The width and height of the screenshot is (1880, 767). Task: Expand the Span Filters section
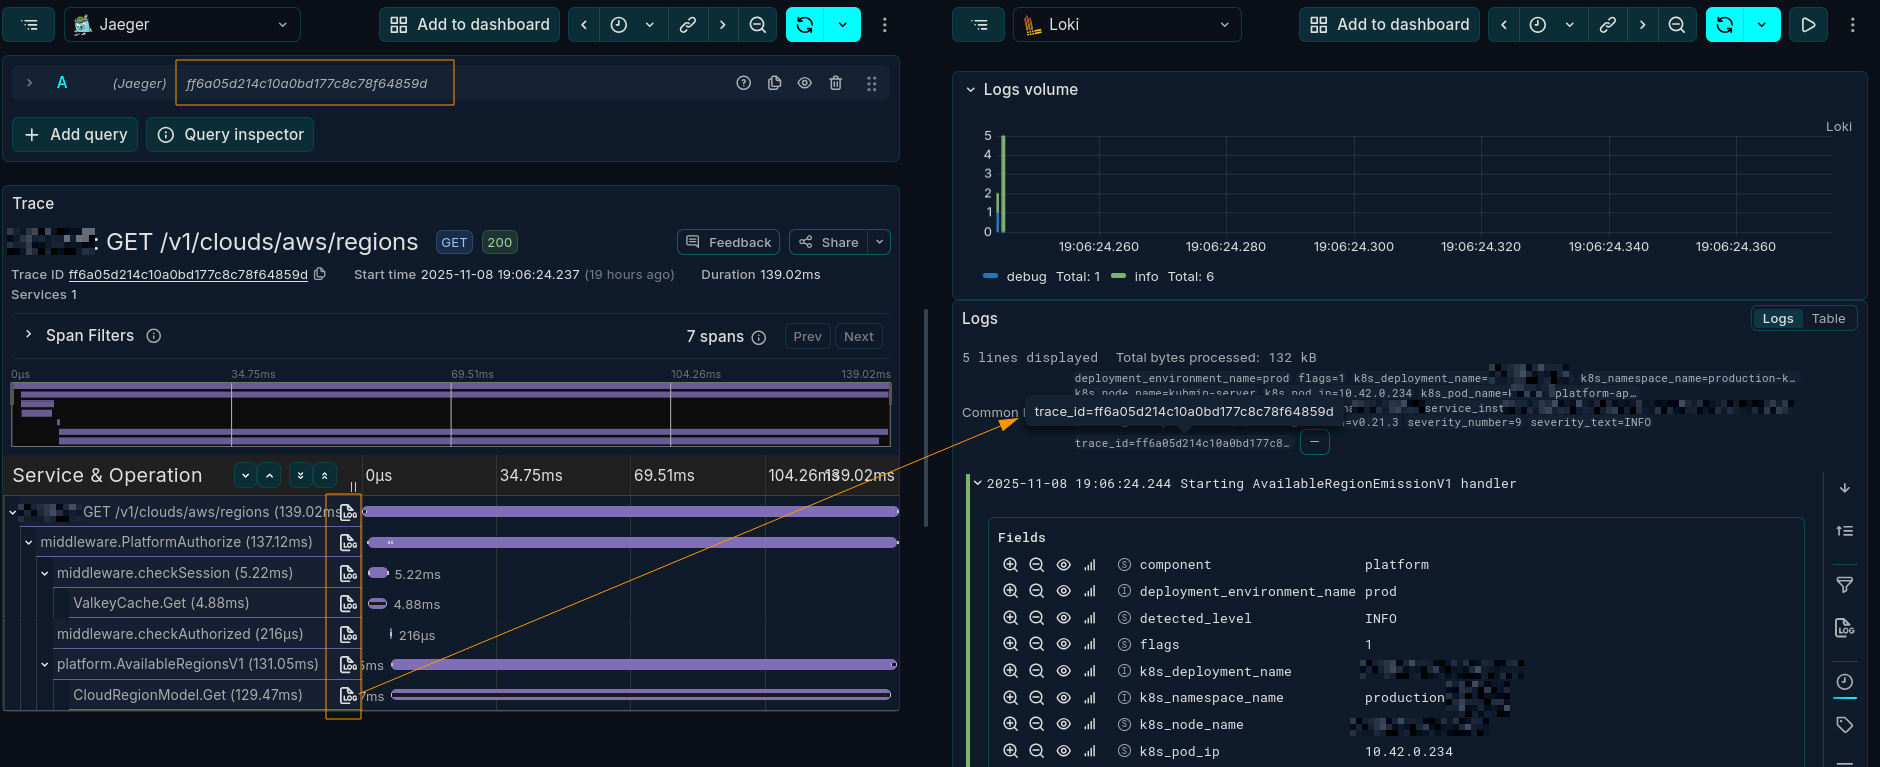coord(28,335)
